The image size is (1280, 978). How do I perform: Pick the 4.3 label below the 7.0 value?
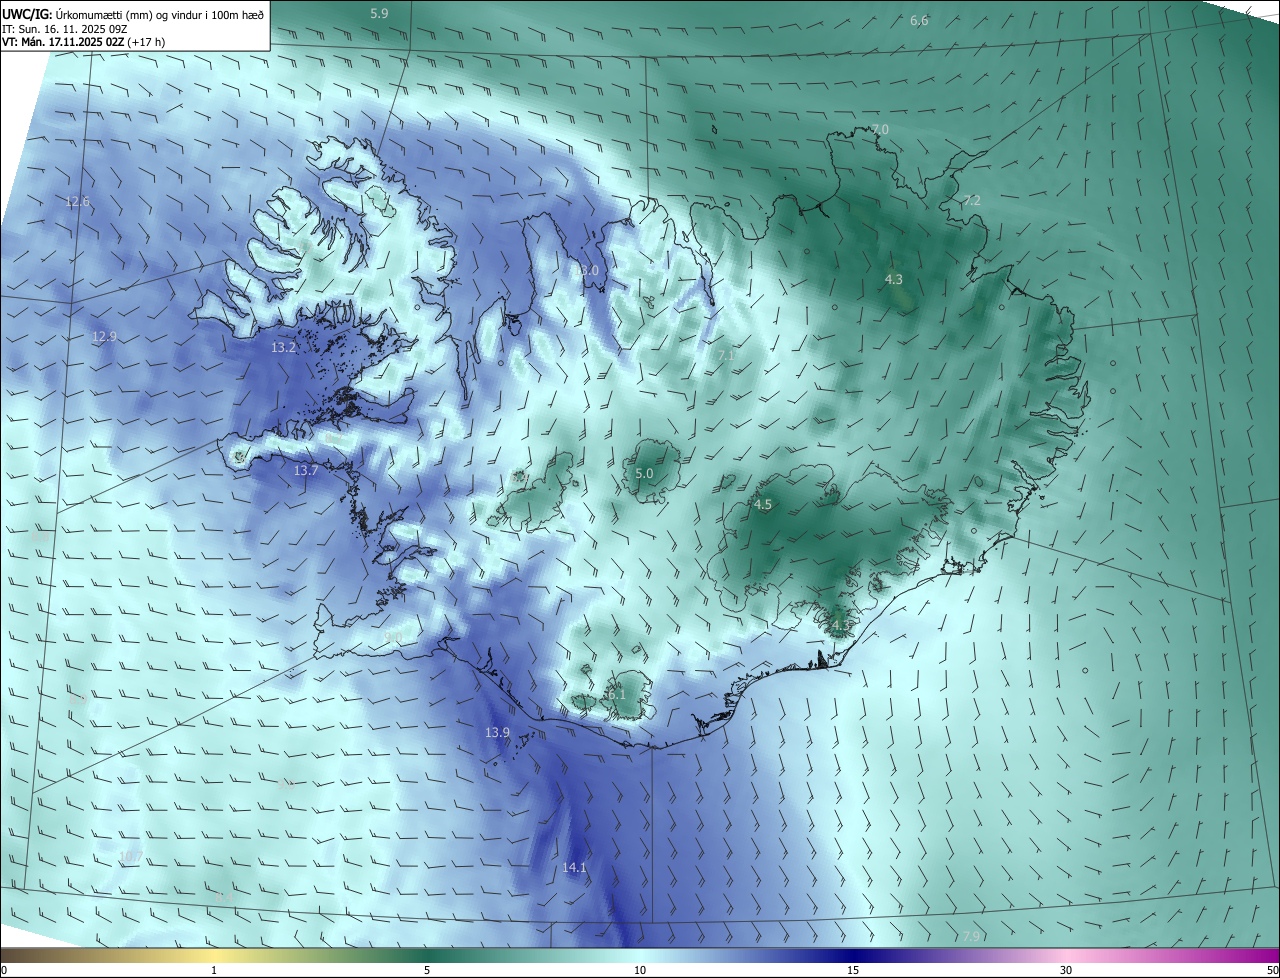tap(894, 279)
